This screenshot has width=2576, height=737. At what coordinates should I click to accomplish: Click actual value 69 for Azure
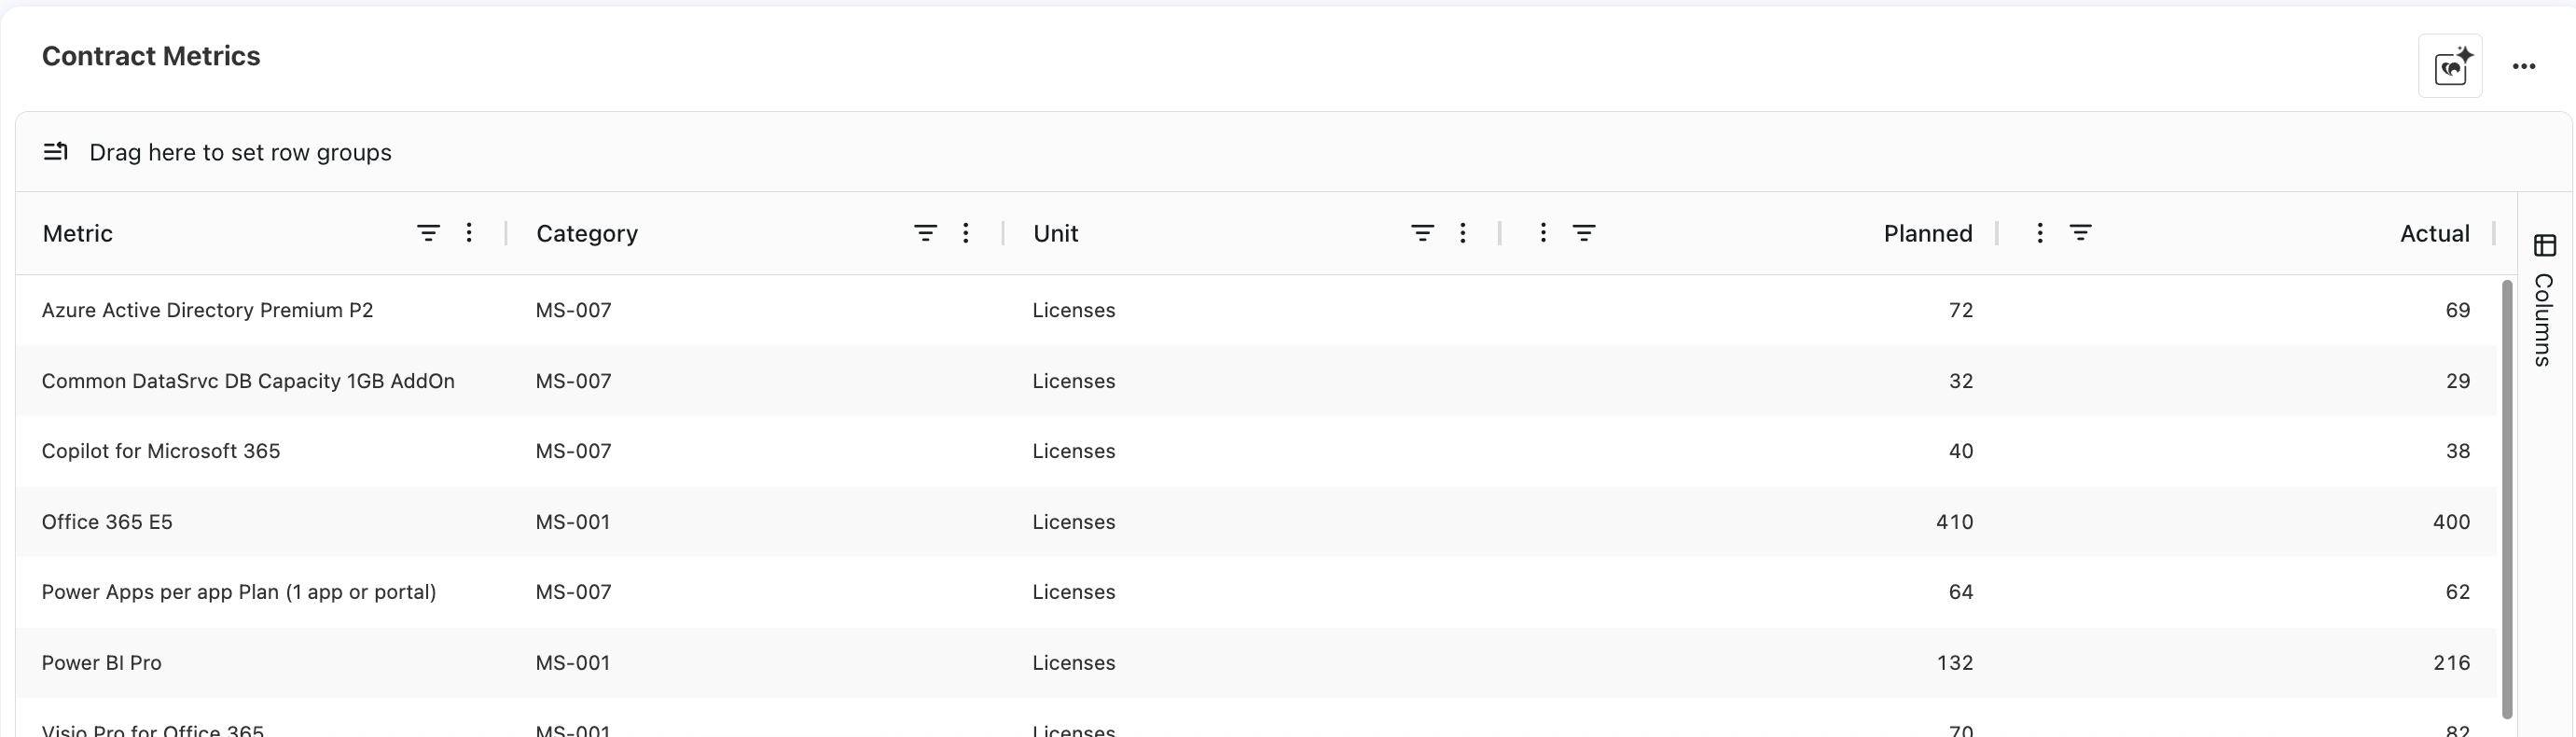2458,311
